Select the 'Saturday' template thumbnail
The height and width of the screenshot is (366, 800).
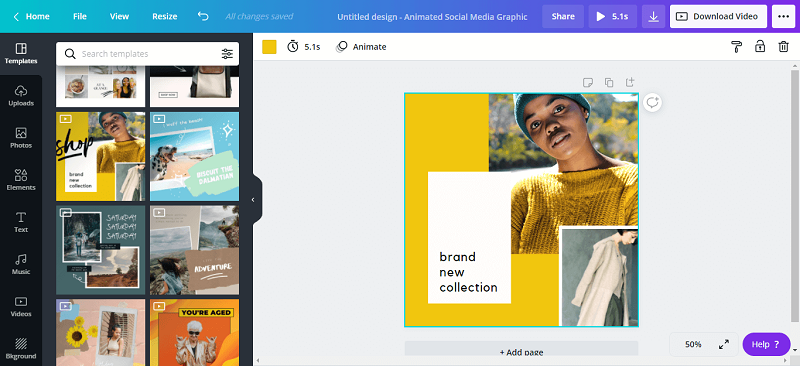click(x=101, y=250)
